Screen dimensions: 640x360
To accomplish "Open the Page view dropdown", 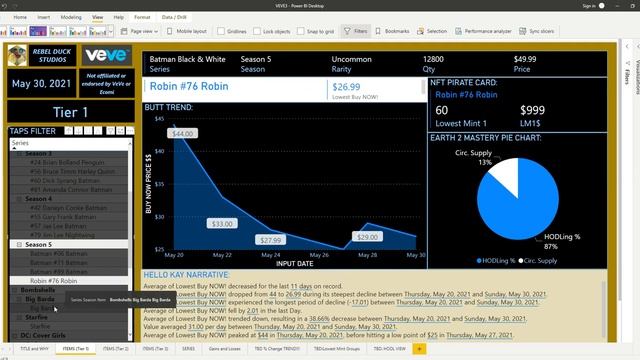I will point(139,31).
